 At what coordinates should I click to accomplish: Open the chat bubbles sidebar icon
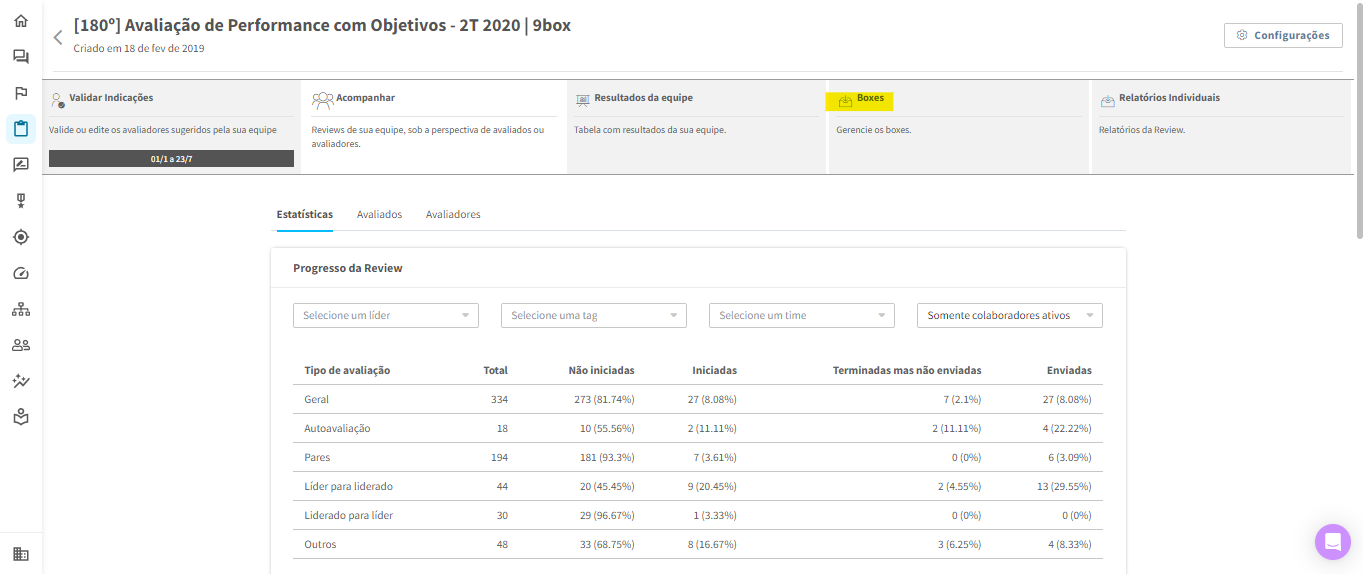tap(21, 57)
